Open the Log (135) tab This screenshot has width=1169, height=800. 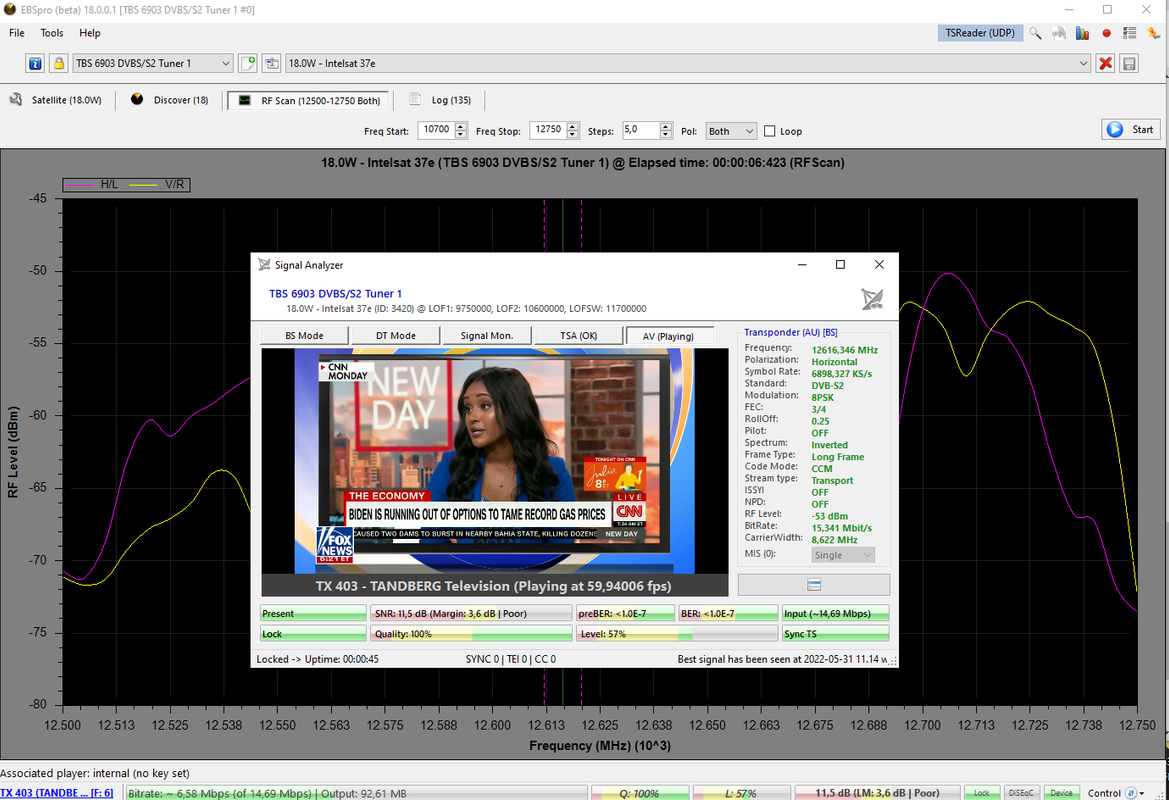pyautogui.click(x=441, y=100)
